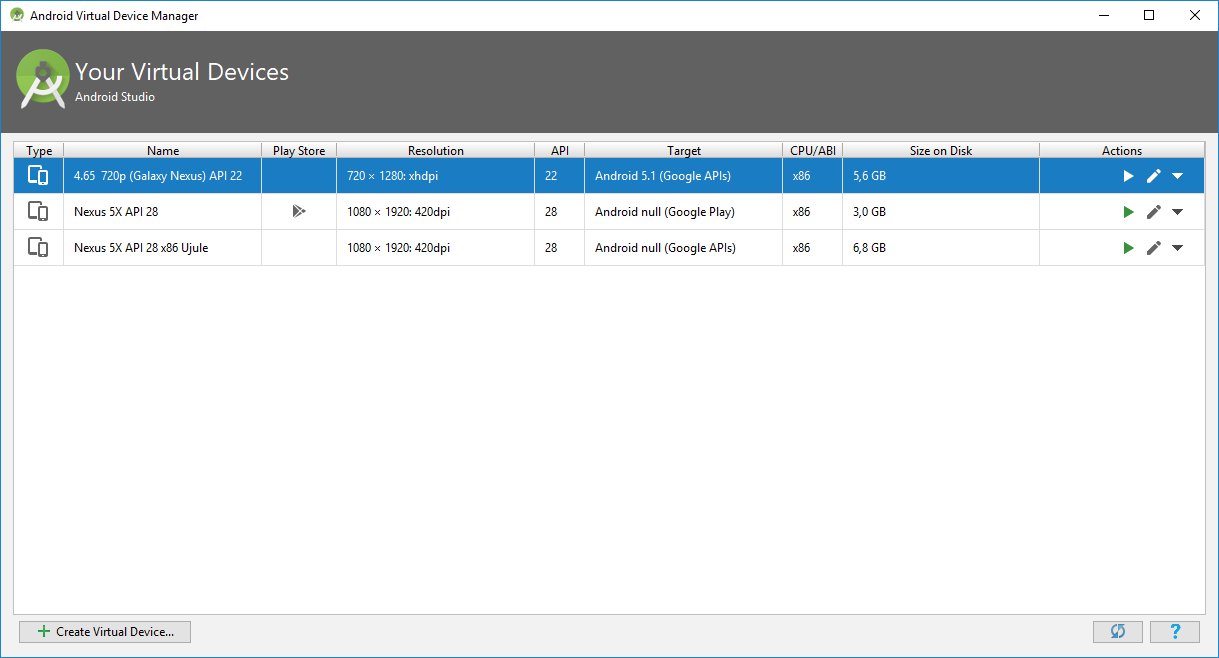Screen dimensions: 1219x658
Task: Sort by the API column header
Action: tap(559, 151)
